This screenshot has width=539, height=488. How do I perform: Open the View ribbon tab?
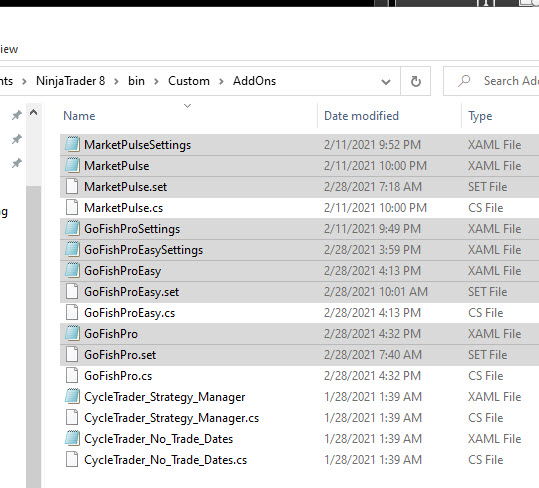point(8,49)
